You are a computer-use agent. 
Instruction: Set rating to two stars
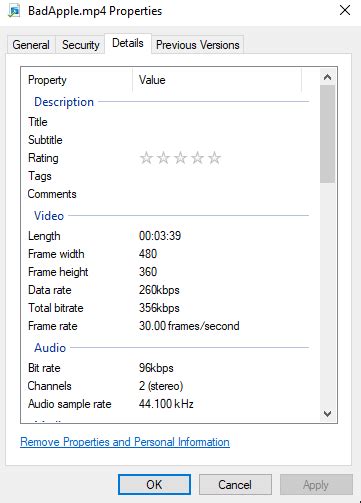pyautogui.click(x=163, y=158)
